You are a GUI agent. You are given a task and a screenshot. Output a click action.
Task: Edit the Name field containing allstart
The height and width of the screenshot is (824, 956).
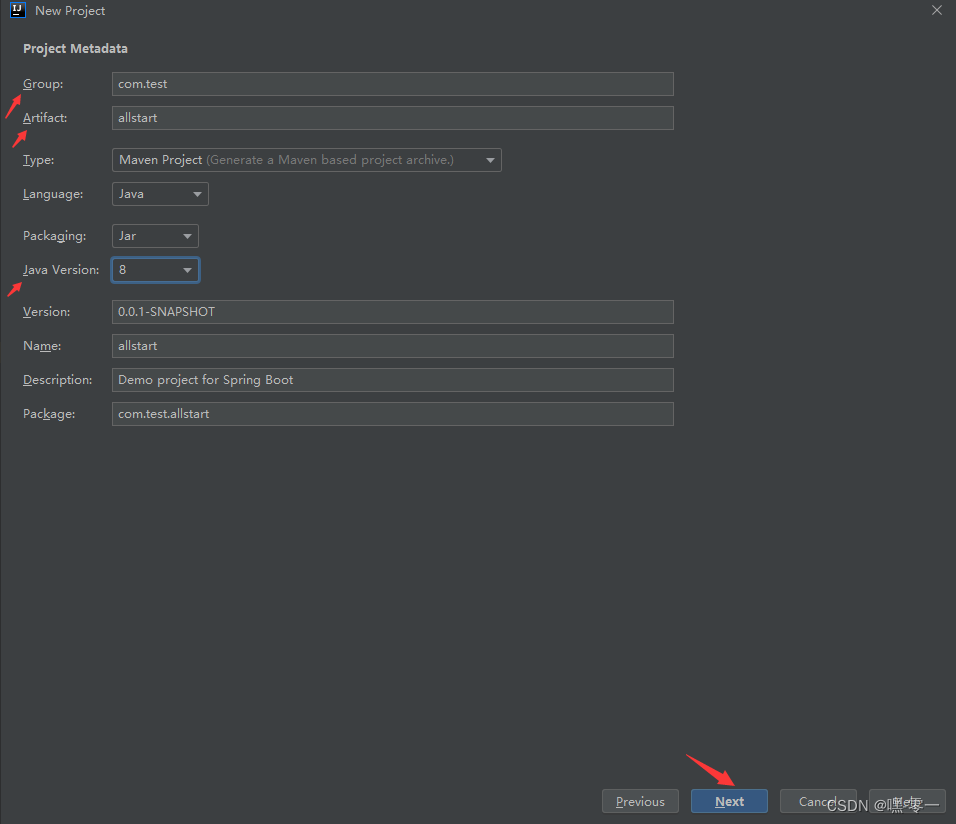click(x=393, y=346)
